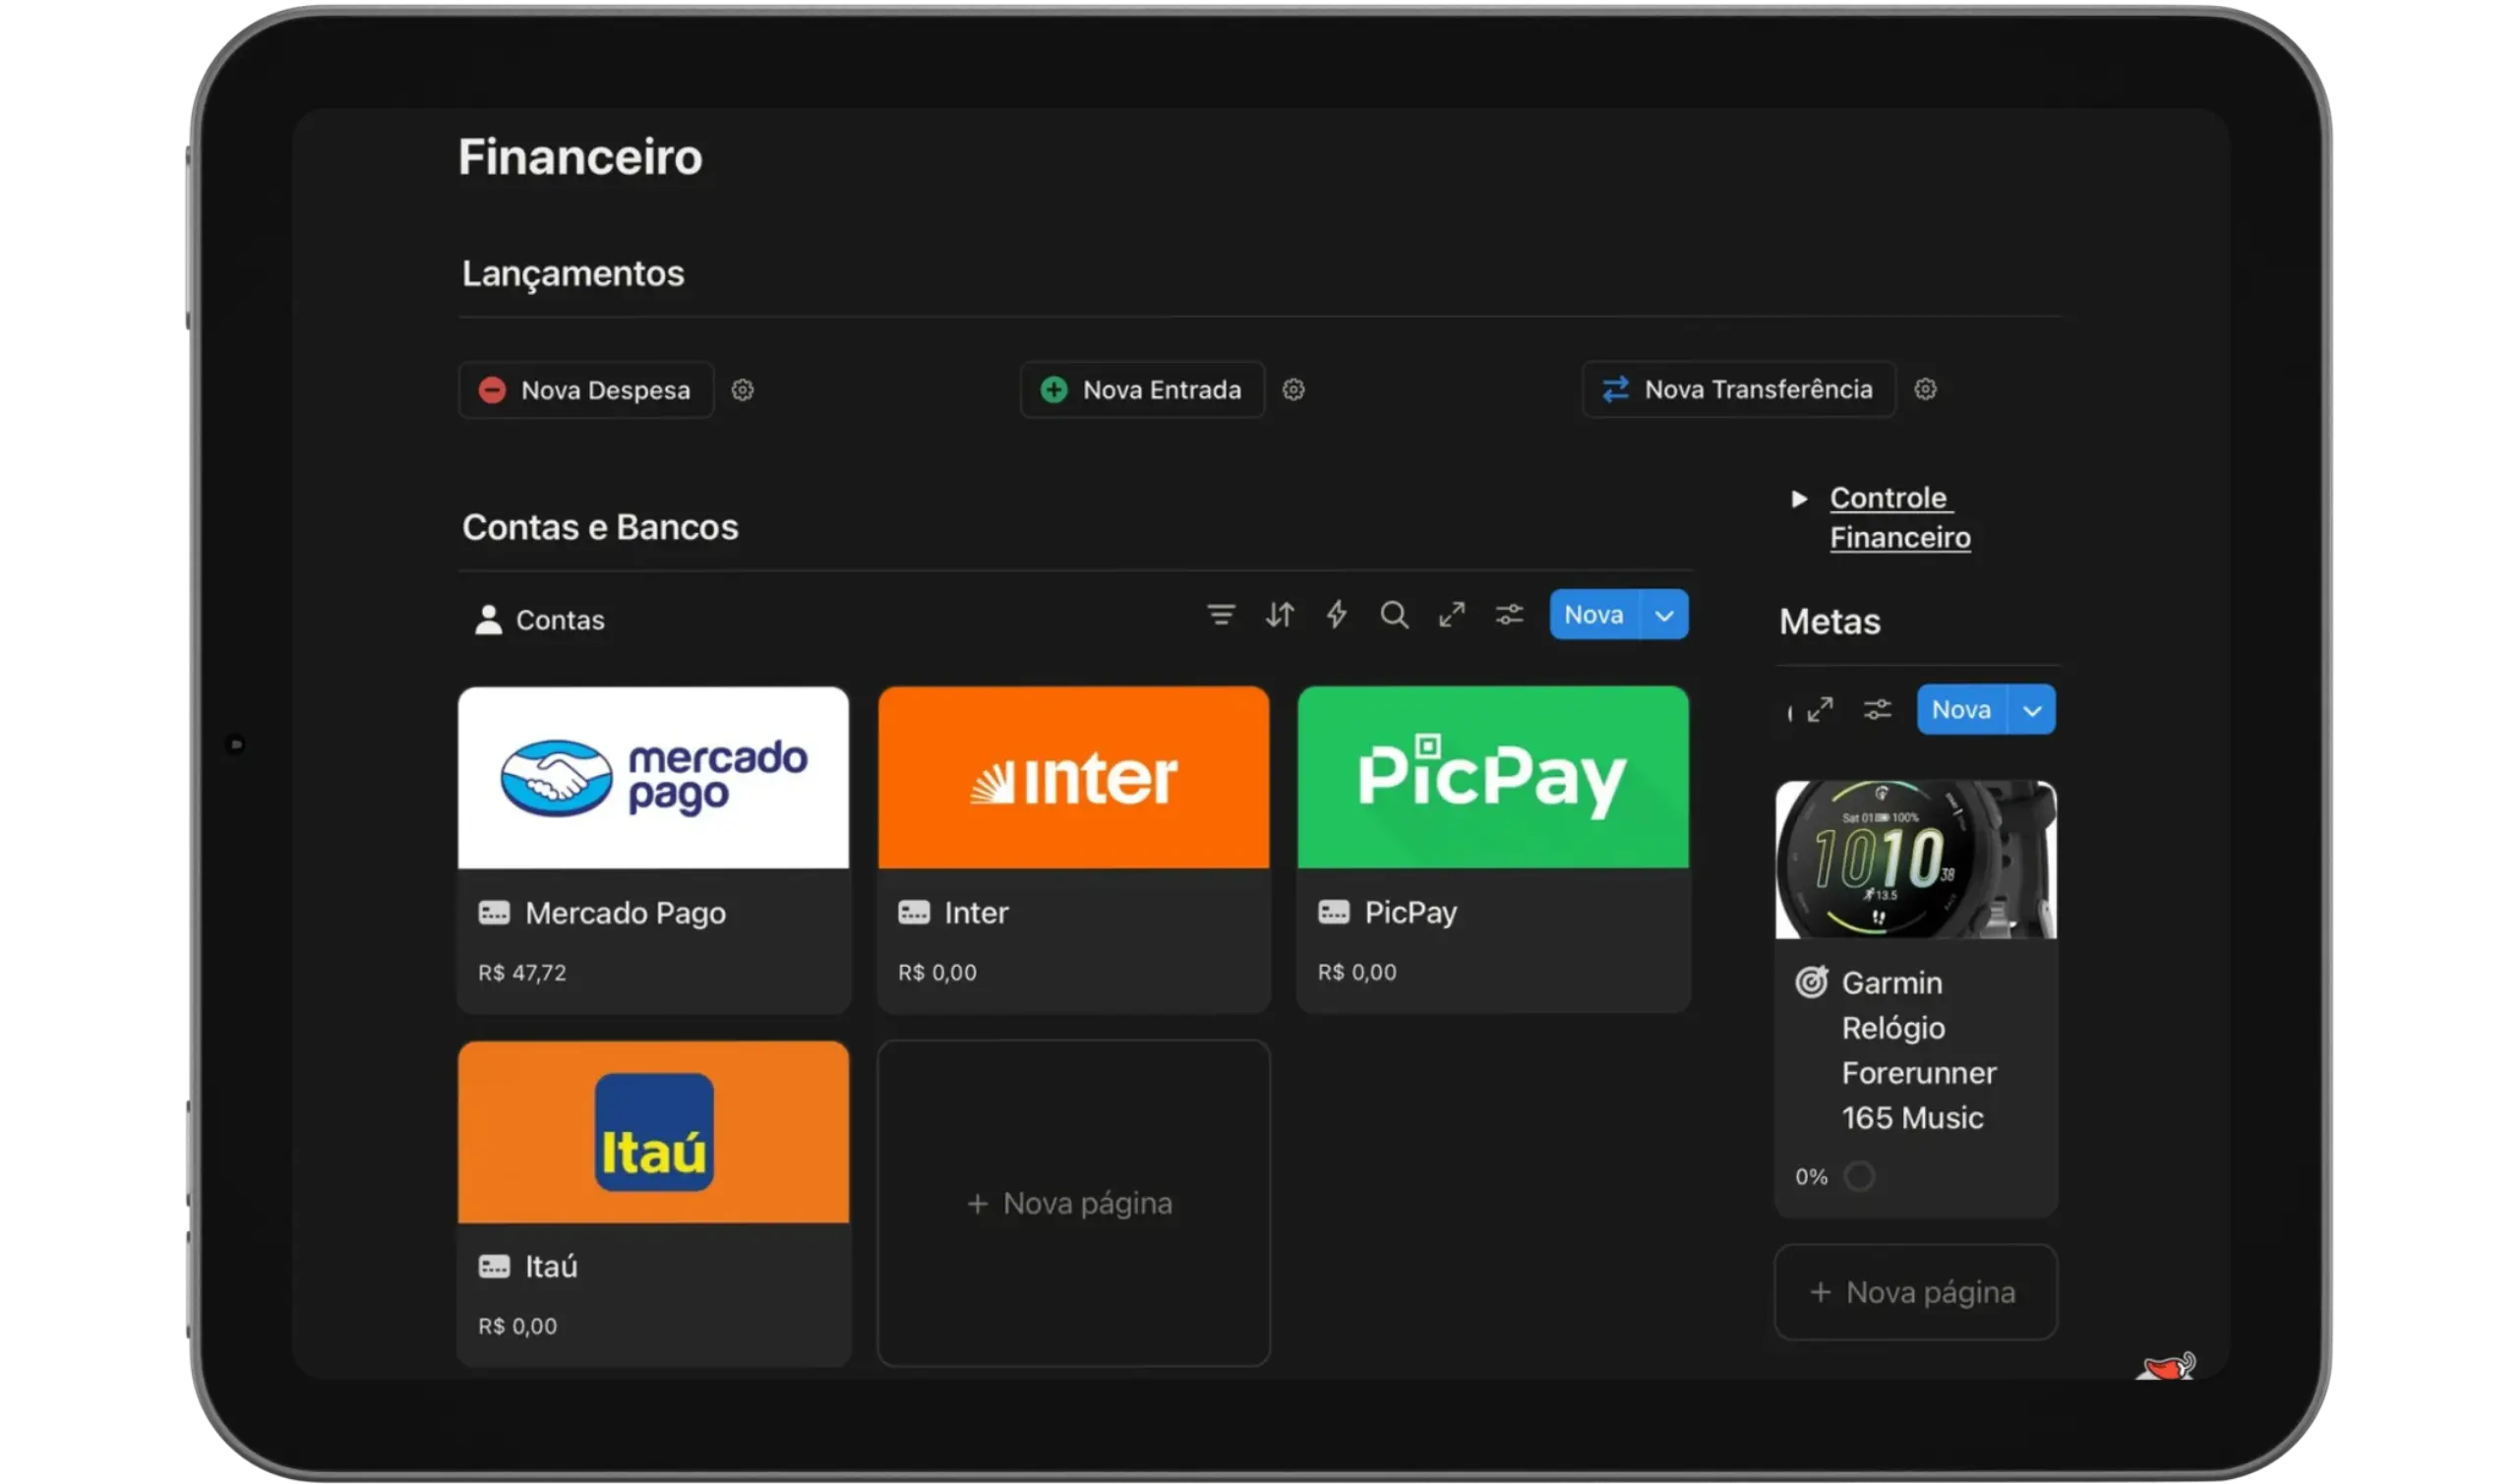Click the blue Nova button in Metas
Image resolution: width=2518 pixels, height=1484 pixels.
coord(1961,710)
